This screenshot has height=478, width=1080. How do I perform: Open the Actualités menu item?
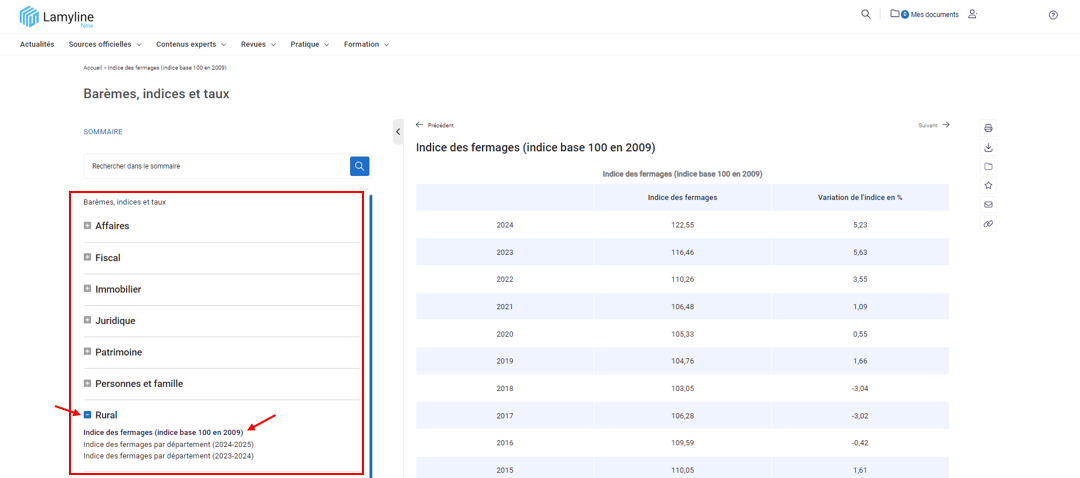[37, 44]
